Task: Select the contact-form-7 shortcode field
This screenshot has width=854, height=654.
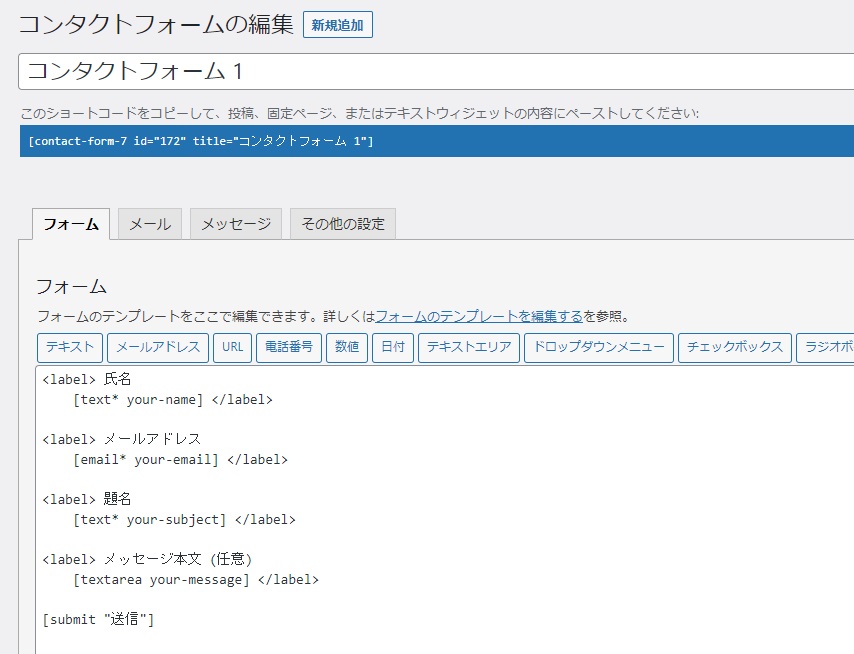Action: pos(437,141)
